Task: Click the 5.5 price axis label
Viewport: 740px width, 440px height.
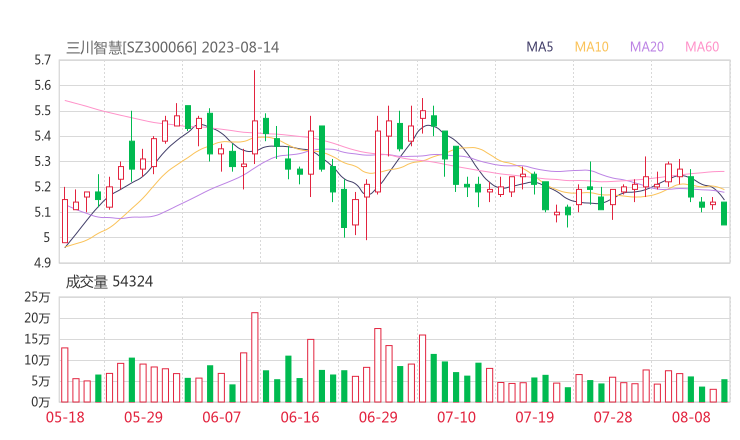Action: tap(42, 111)
